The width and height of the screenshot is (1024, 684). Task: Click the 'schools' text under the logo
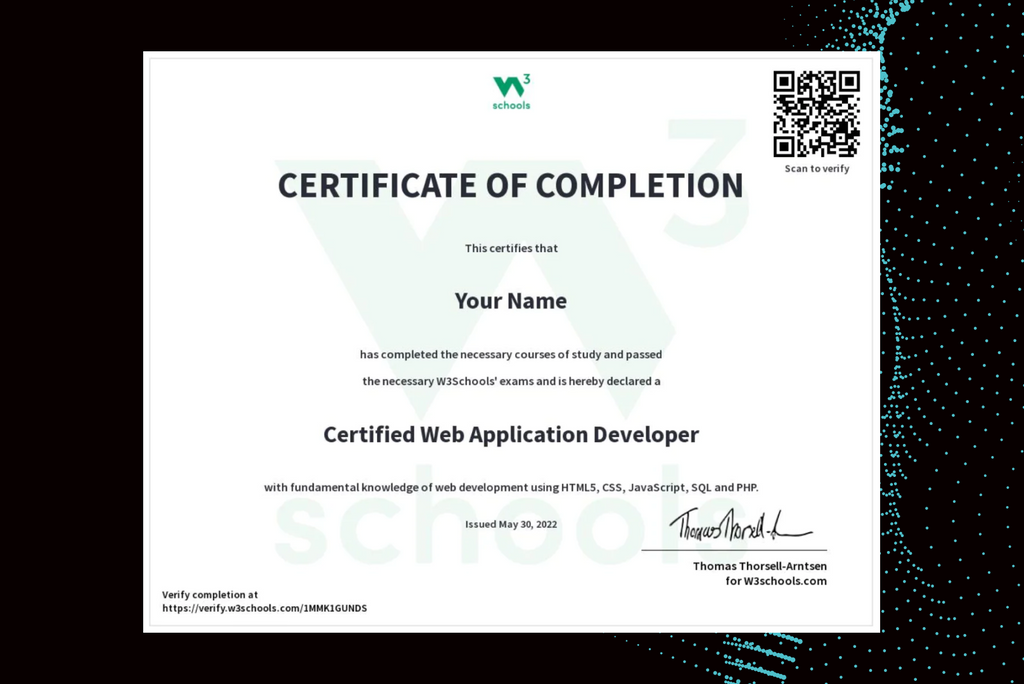[511, 104]
